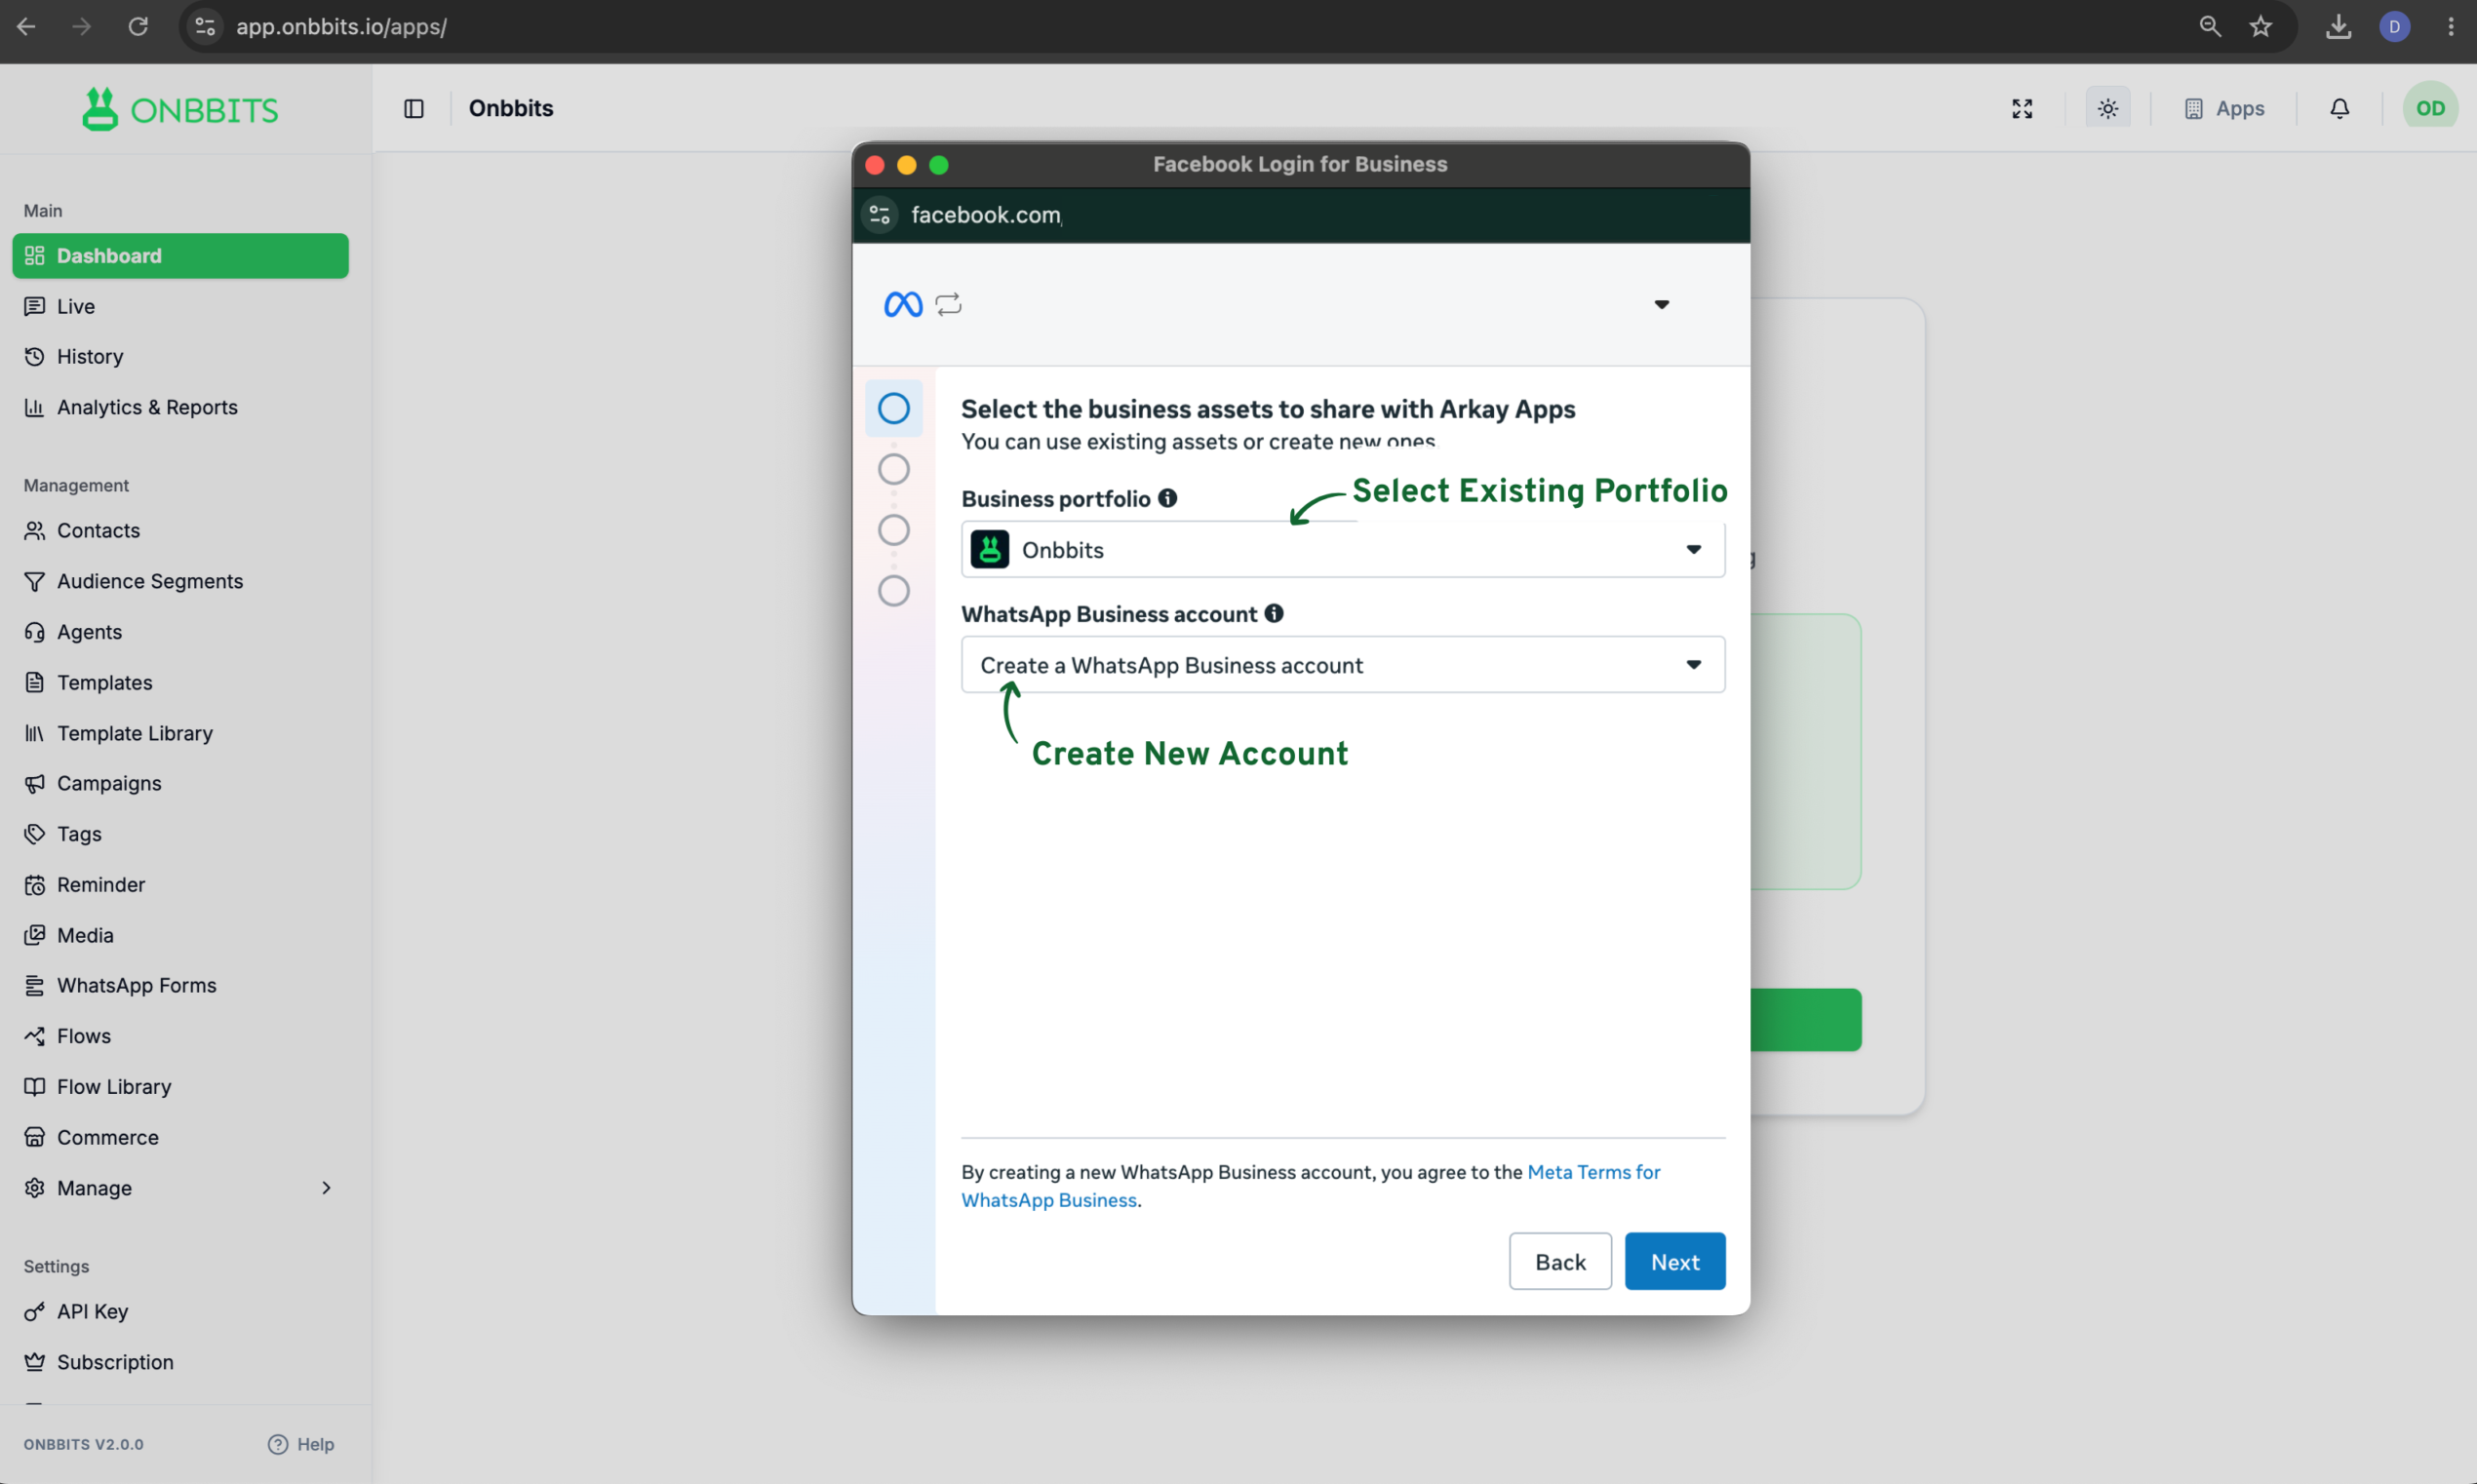
Task: Open the OD user avatar menu
Action: point(2430,108)
